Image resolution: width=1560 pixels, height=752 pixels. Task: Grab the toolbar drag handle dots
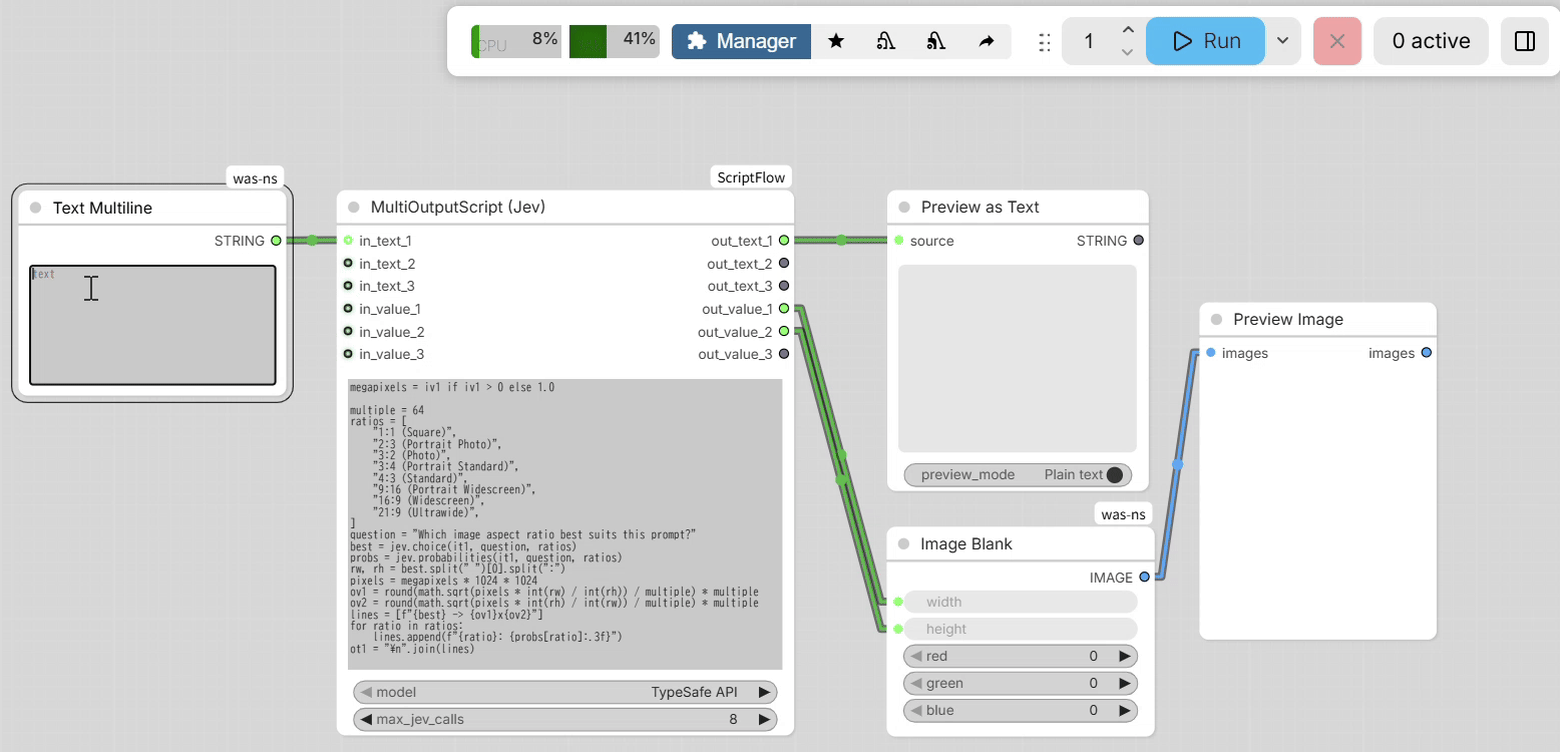1044,42
